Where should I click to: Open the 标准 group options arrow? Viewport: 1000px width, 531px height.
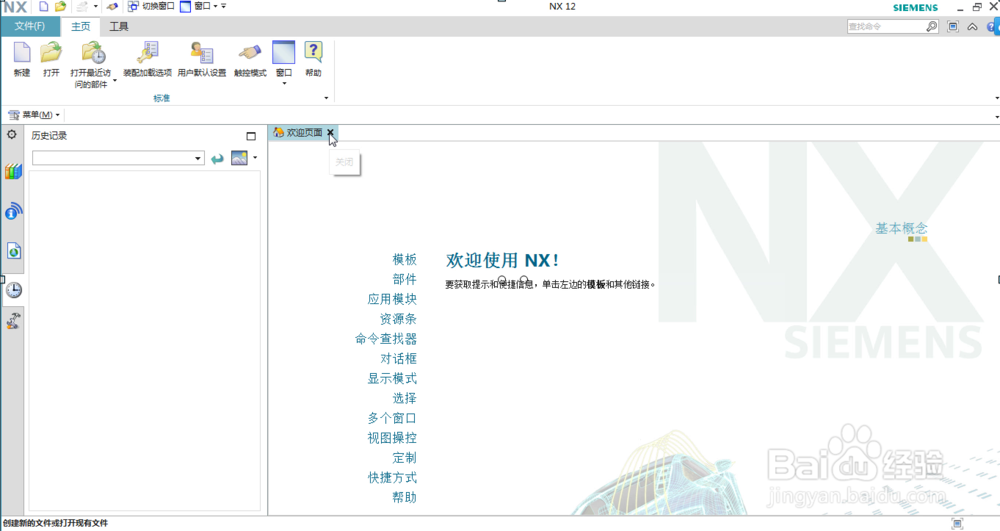[327, 98]
